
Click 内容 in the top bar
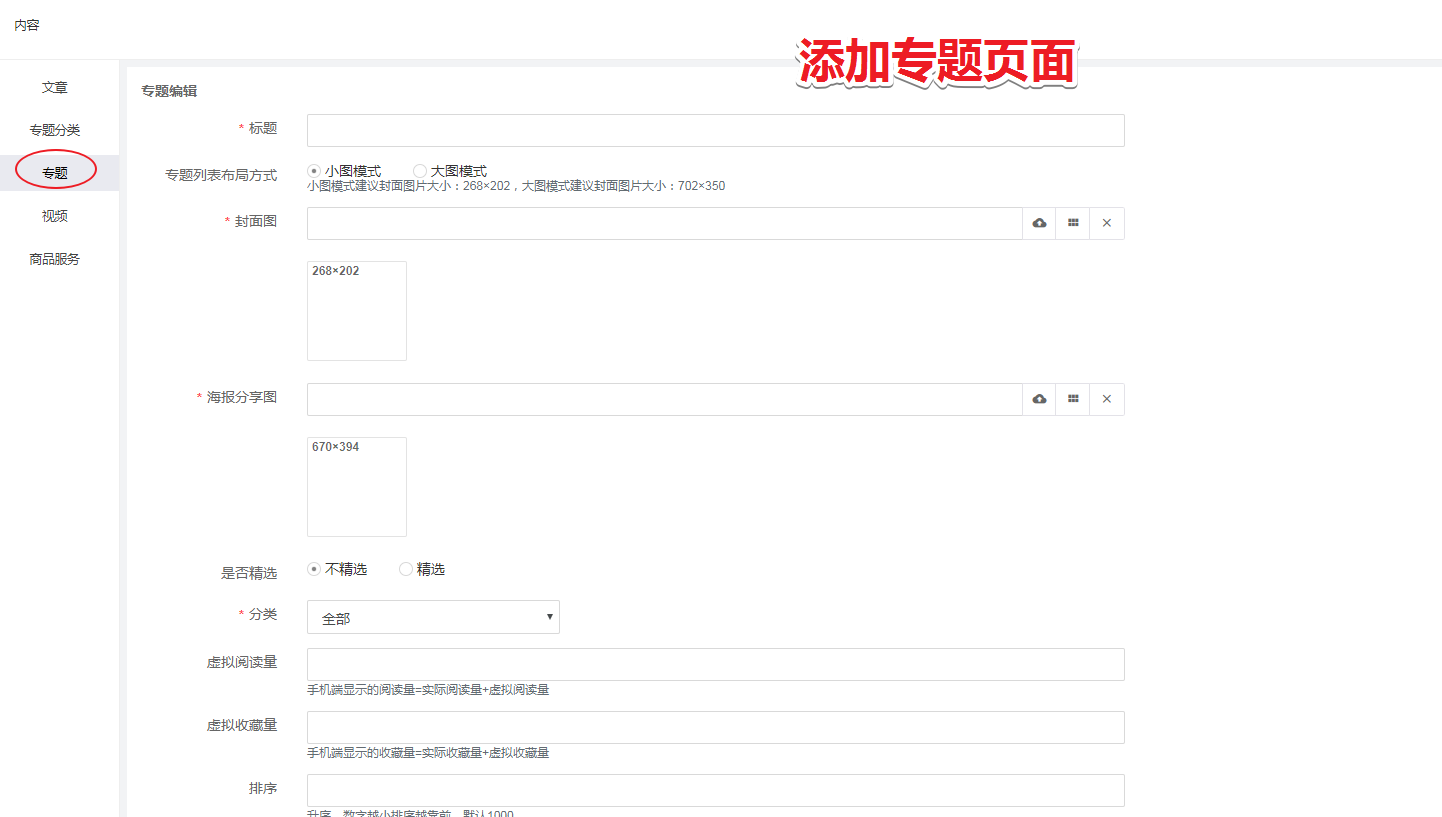point(27,25)
